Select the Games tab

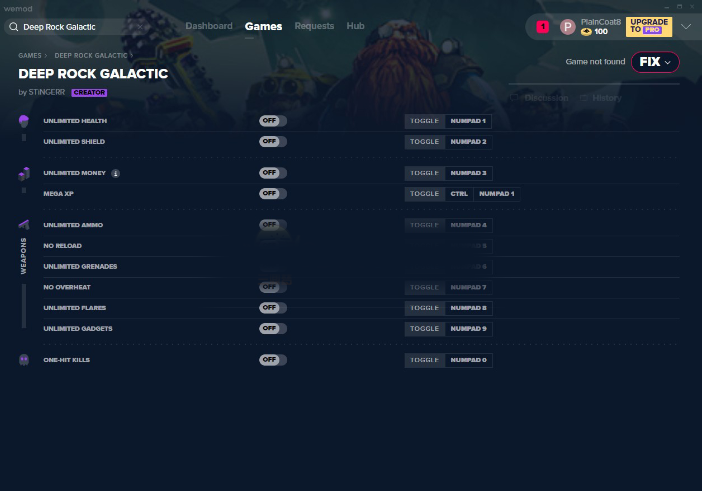pos(263,26)
